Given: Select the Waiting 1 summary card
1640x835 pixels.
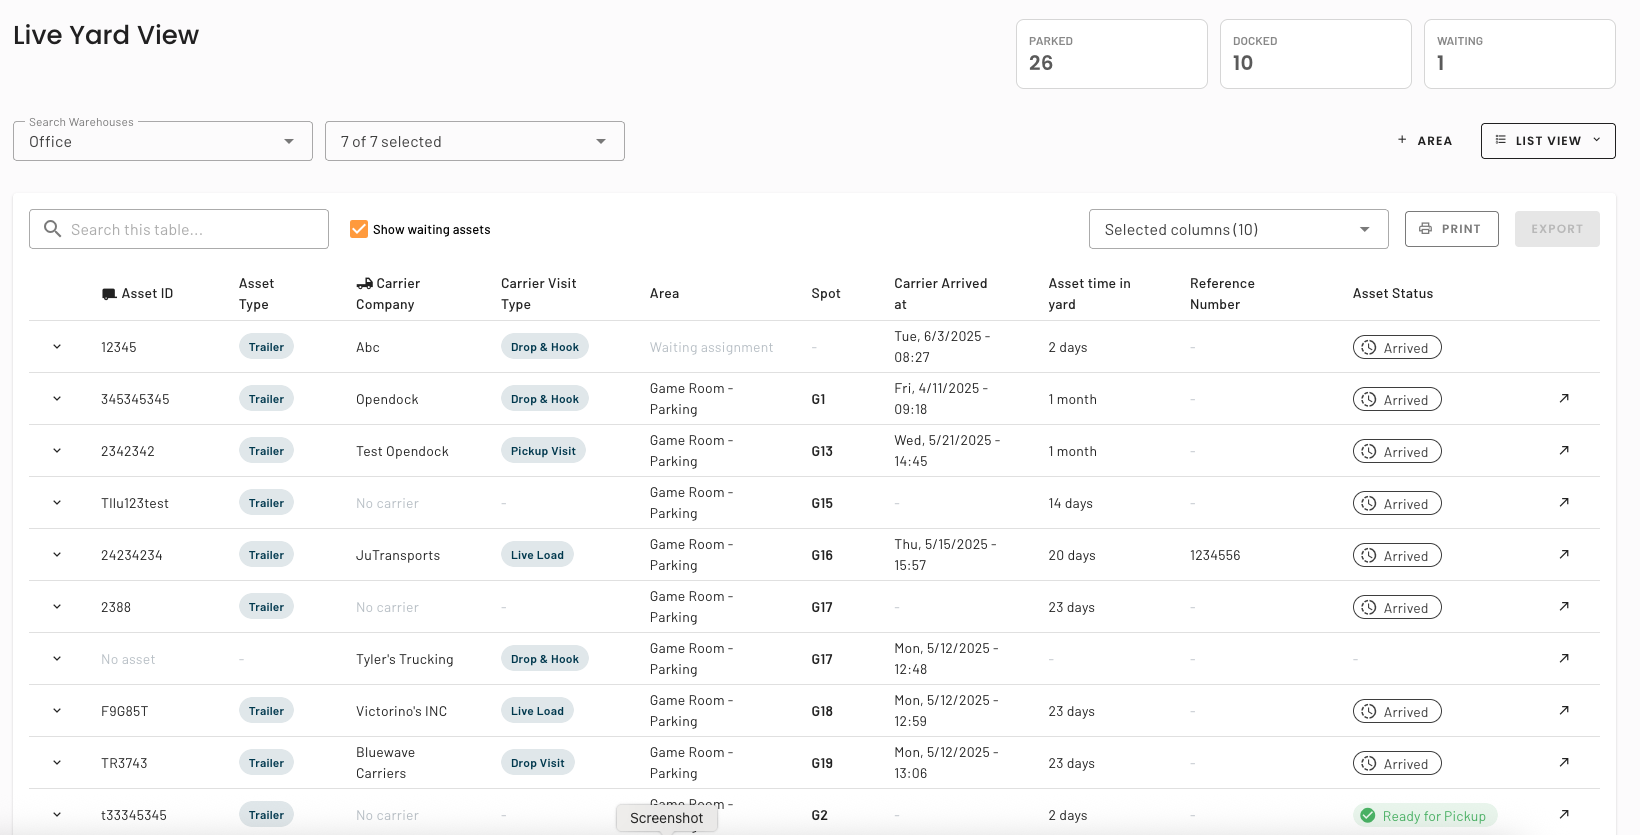Looking at the screenshot, I should 1520,54.
